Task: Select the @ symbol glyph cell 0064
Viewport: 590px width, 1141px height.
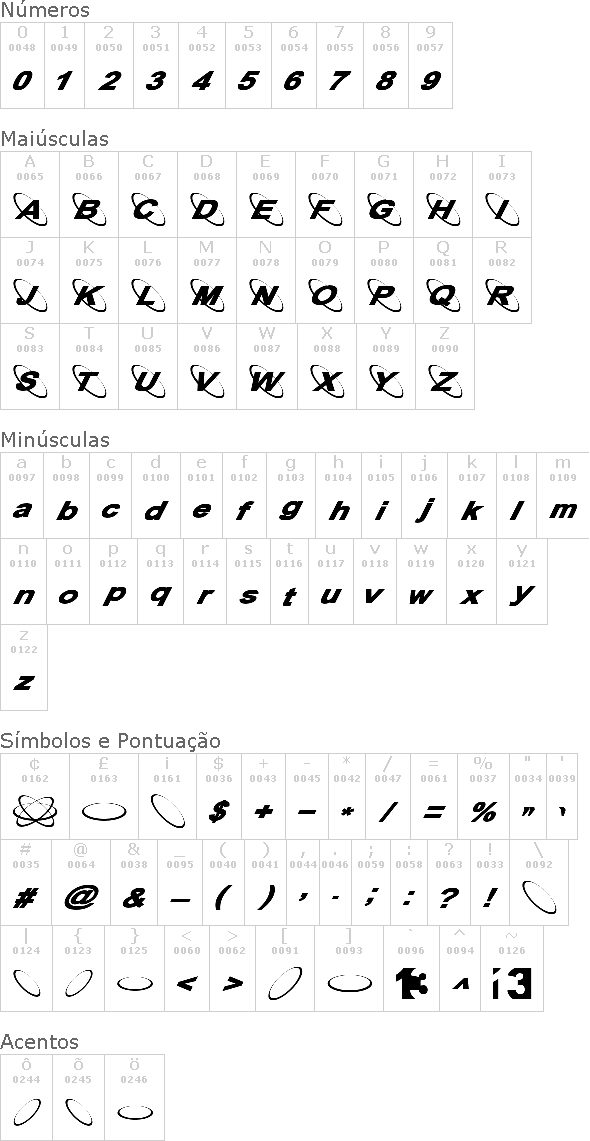Action: 81,882
